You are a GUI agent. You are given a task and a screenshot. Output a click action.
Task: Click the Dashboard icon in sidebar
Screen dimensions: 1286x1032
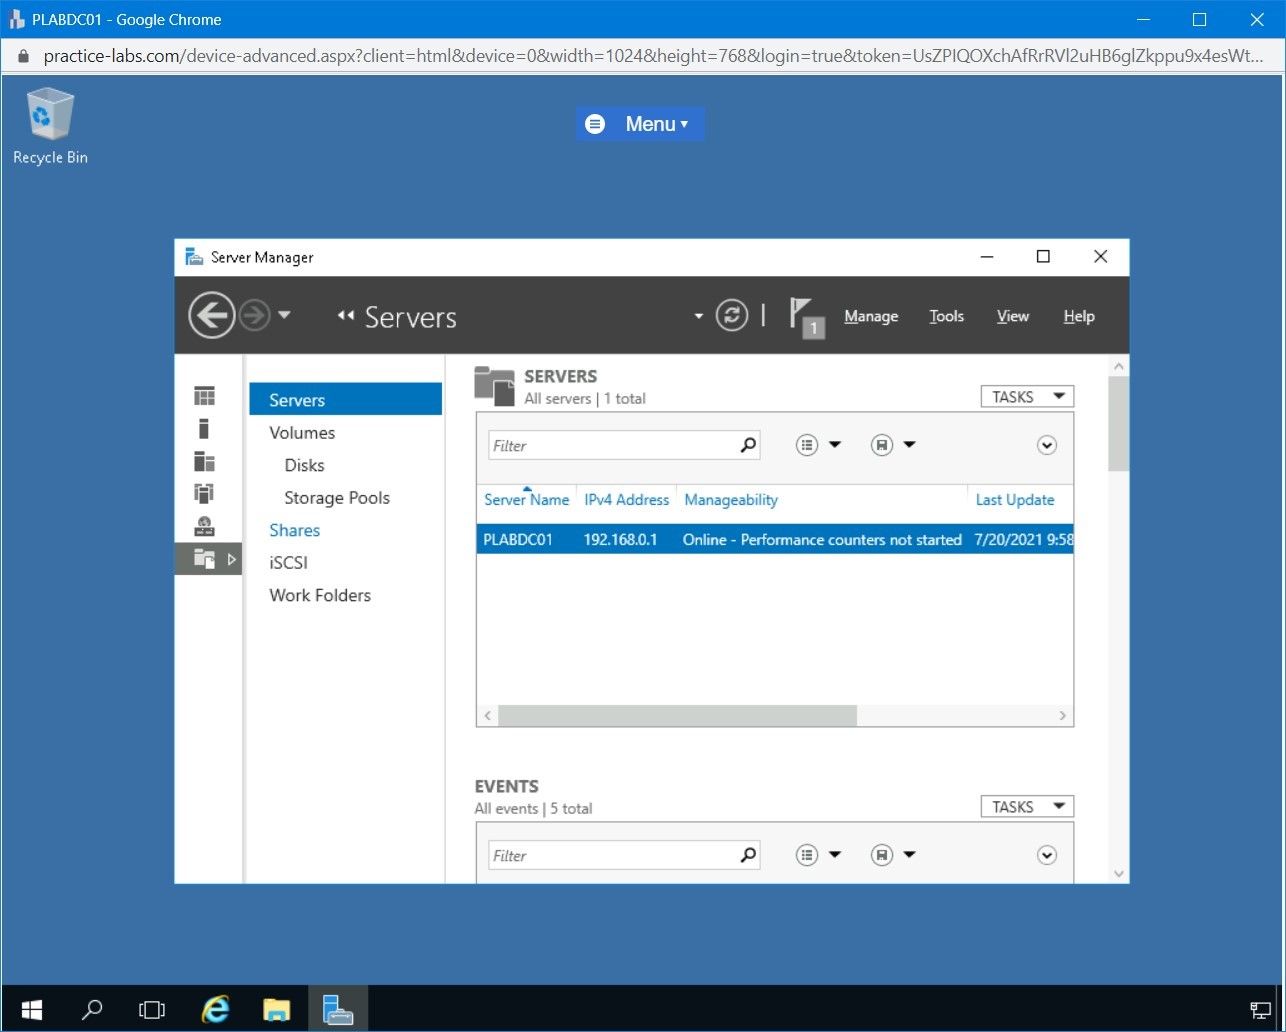(x=204, y=396)
